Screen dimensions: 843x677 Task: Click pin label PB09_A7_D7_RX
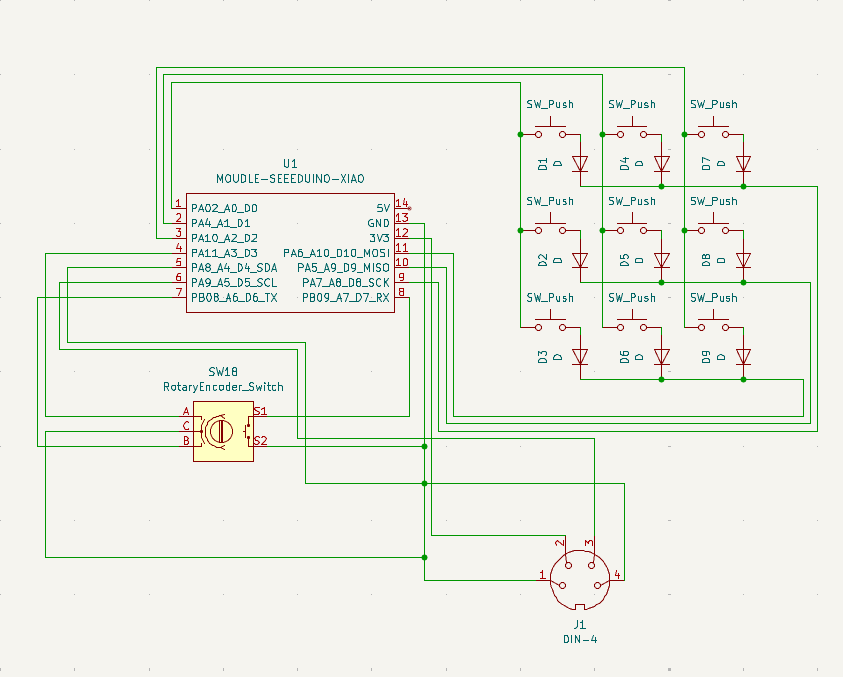(x=346, y=297)
